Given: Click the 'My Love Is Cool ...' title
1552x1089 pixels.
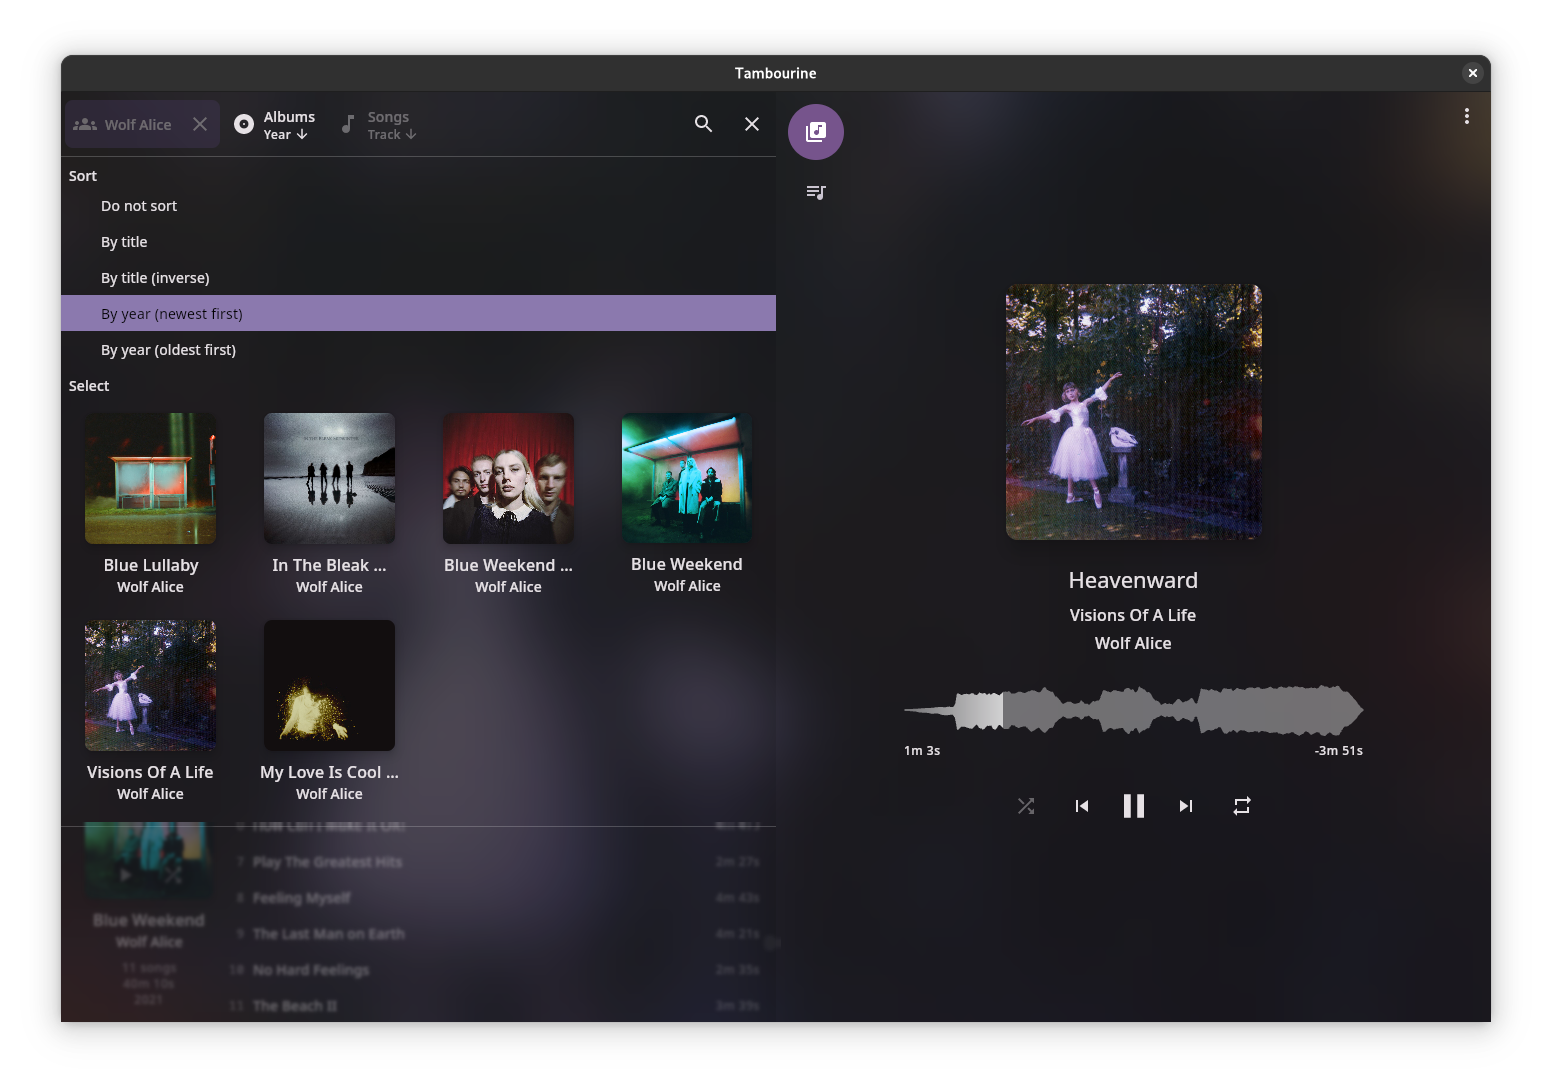Looking at the screenshot, I should coord(329,772).
